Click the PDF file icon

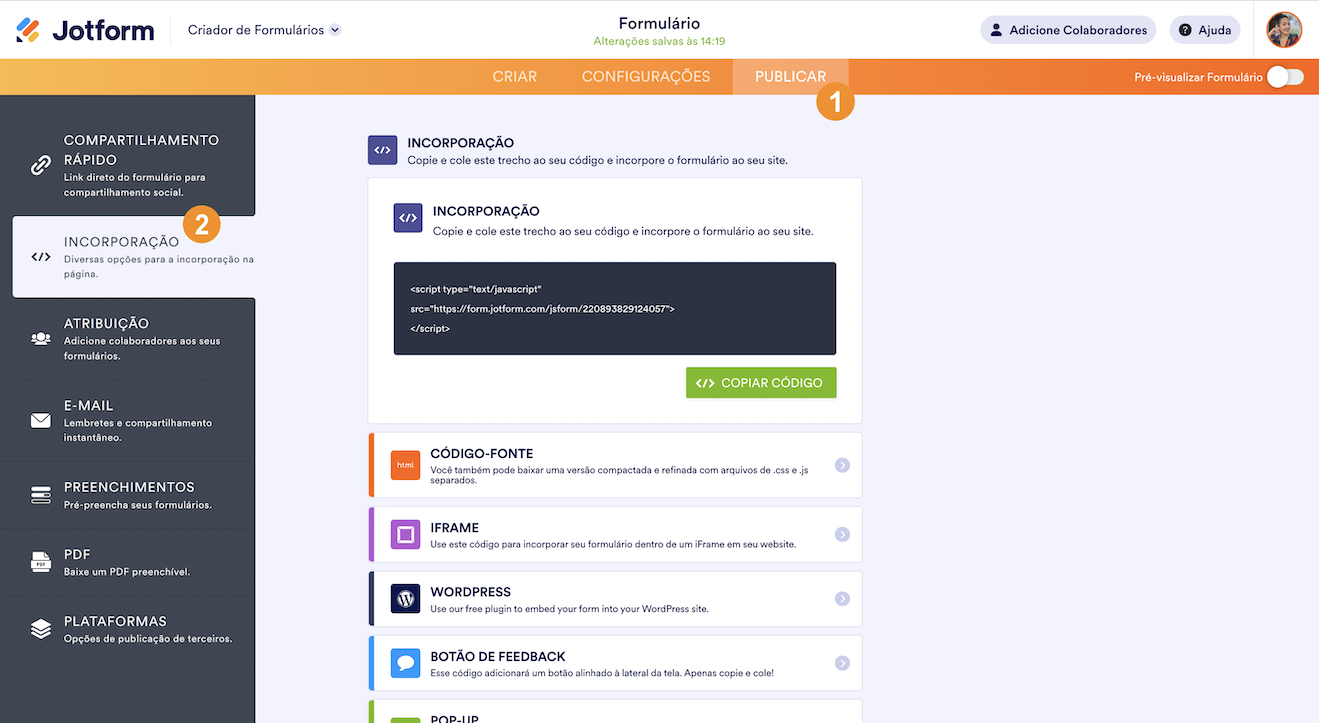click(41, 562)
